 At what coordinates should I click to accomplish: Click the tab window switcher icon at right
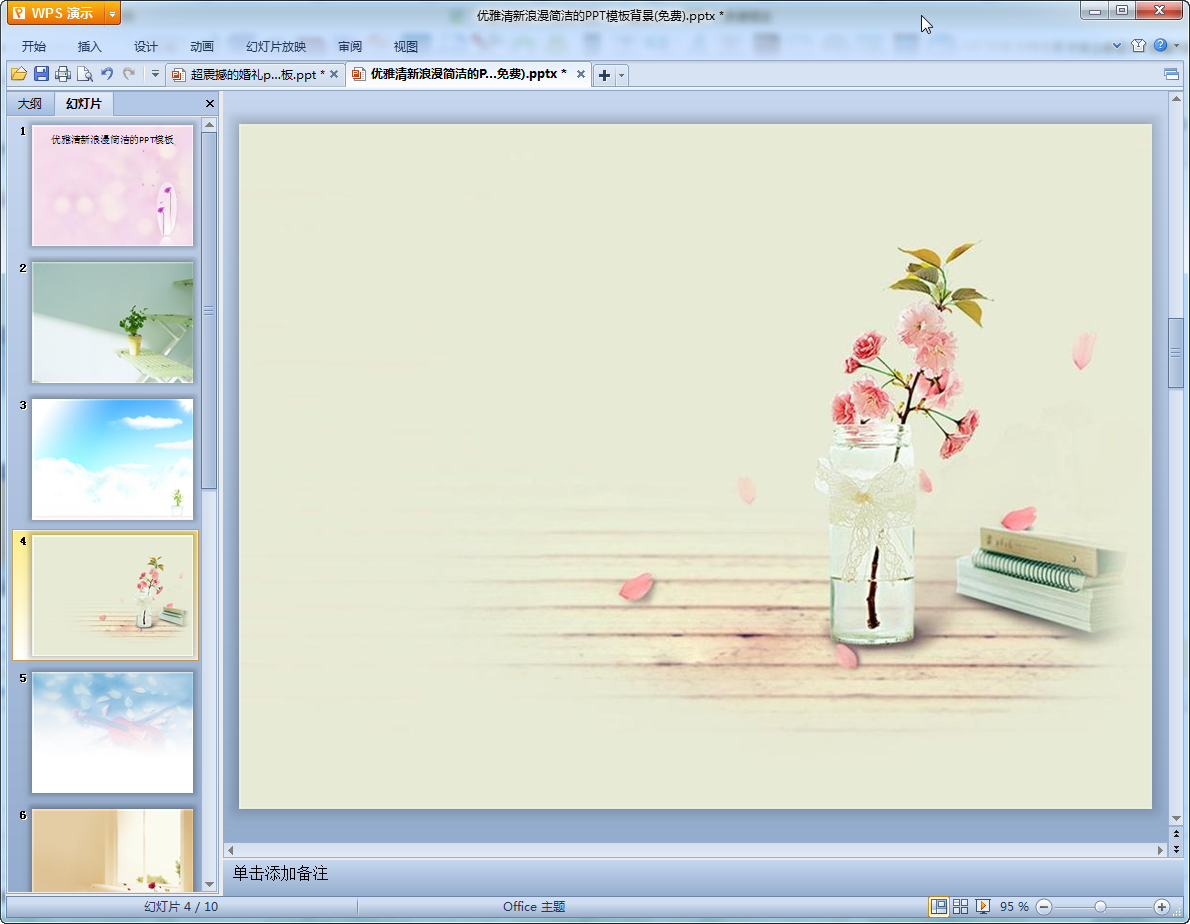tap(1171, 74)
